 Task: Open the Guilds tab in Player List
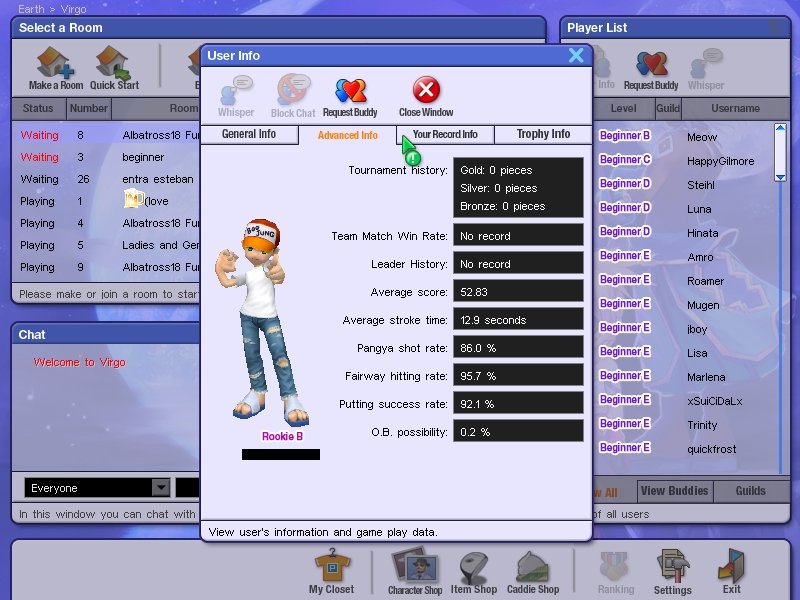[751, 491]
